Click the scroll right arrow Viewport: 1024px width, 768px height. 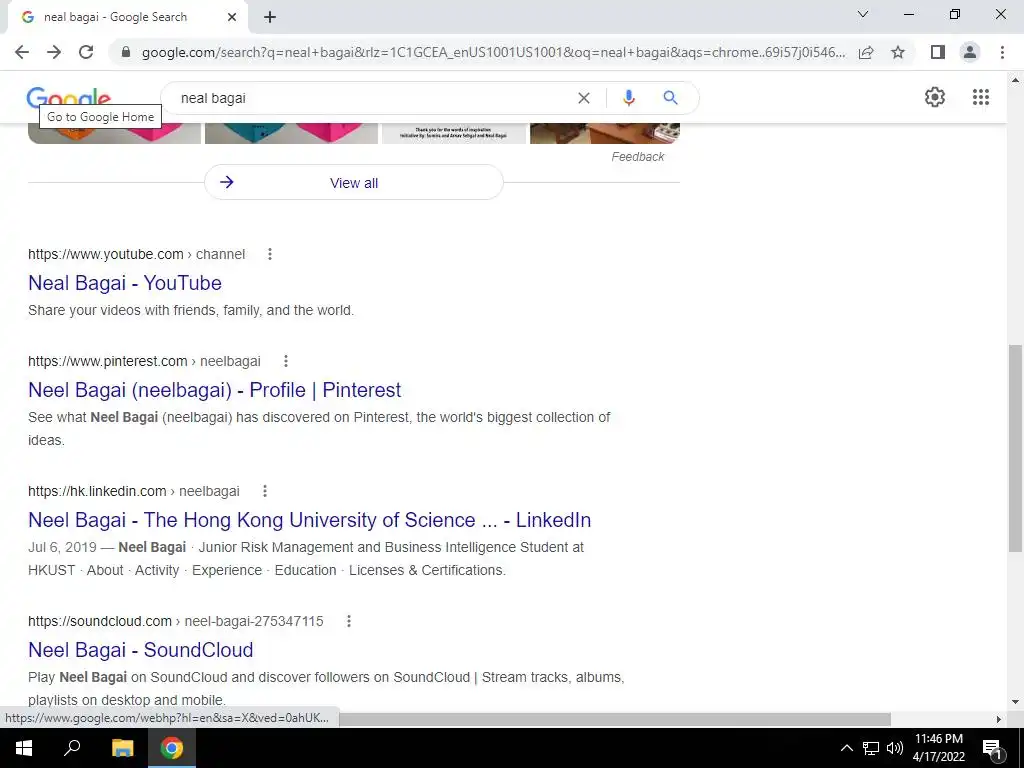[998, 719]
